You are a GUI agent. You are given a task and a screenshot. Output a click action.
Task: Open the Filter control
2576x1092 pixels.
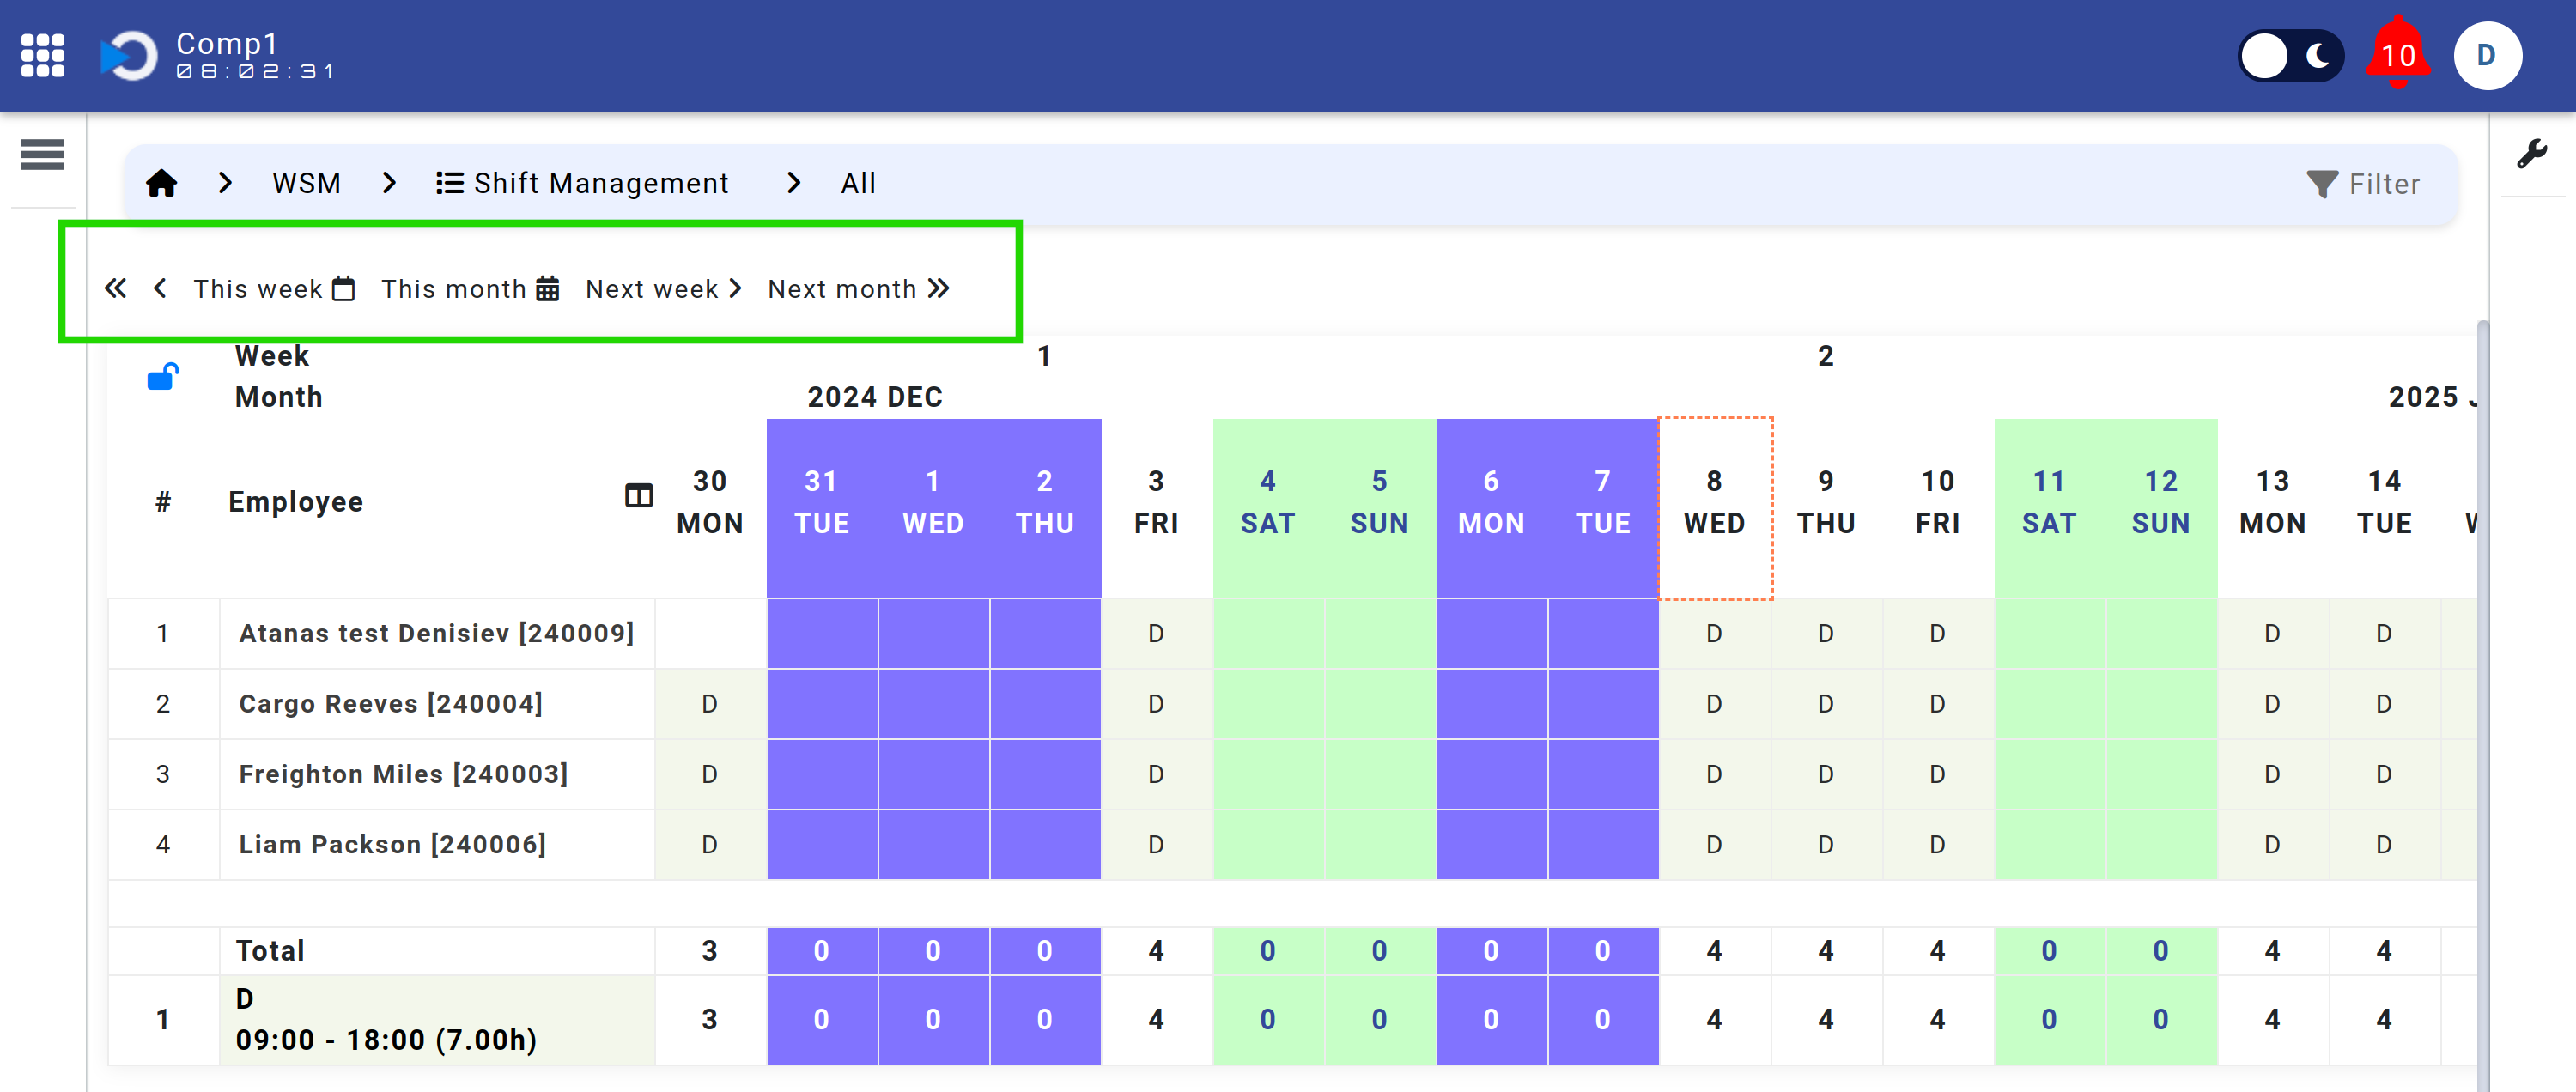tap(2363, 184)
